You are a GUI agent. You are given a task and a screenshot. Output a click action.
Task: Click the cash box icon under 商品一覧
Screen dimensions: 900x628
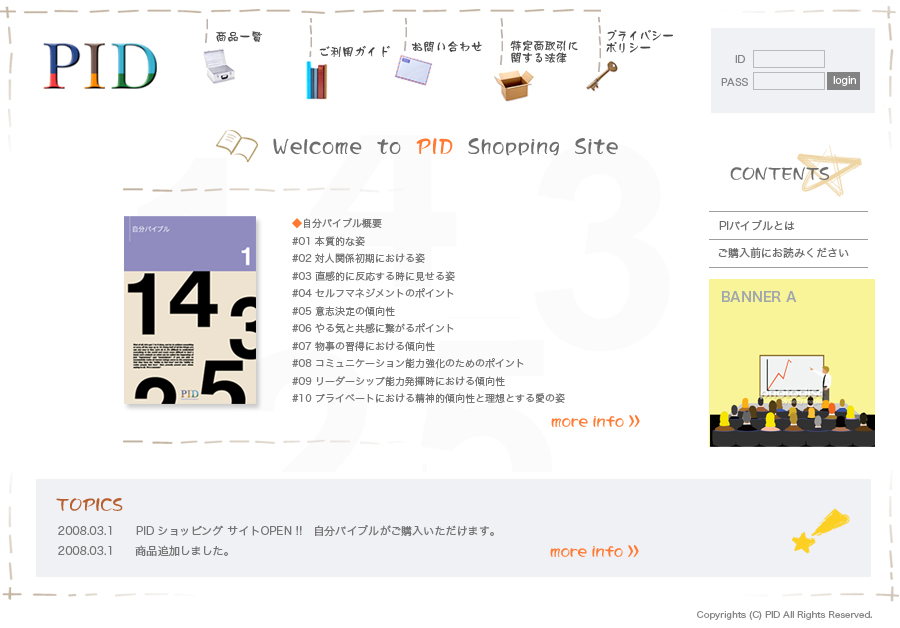point(218,66)
